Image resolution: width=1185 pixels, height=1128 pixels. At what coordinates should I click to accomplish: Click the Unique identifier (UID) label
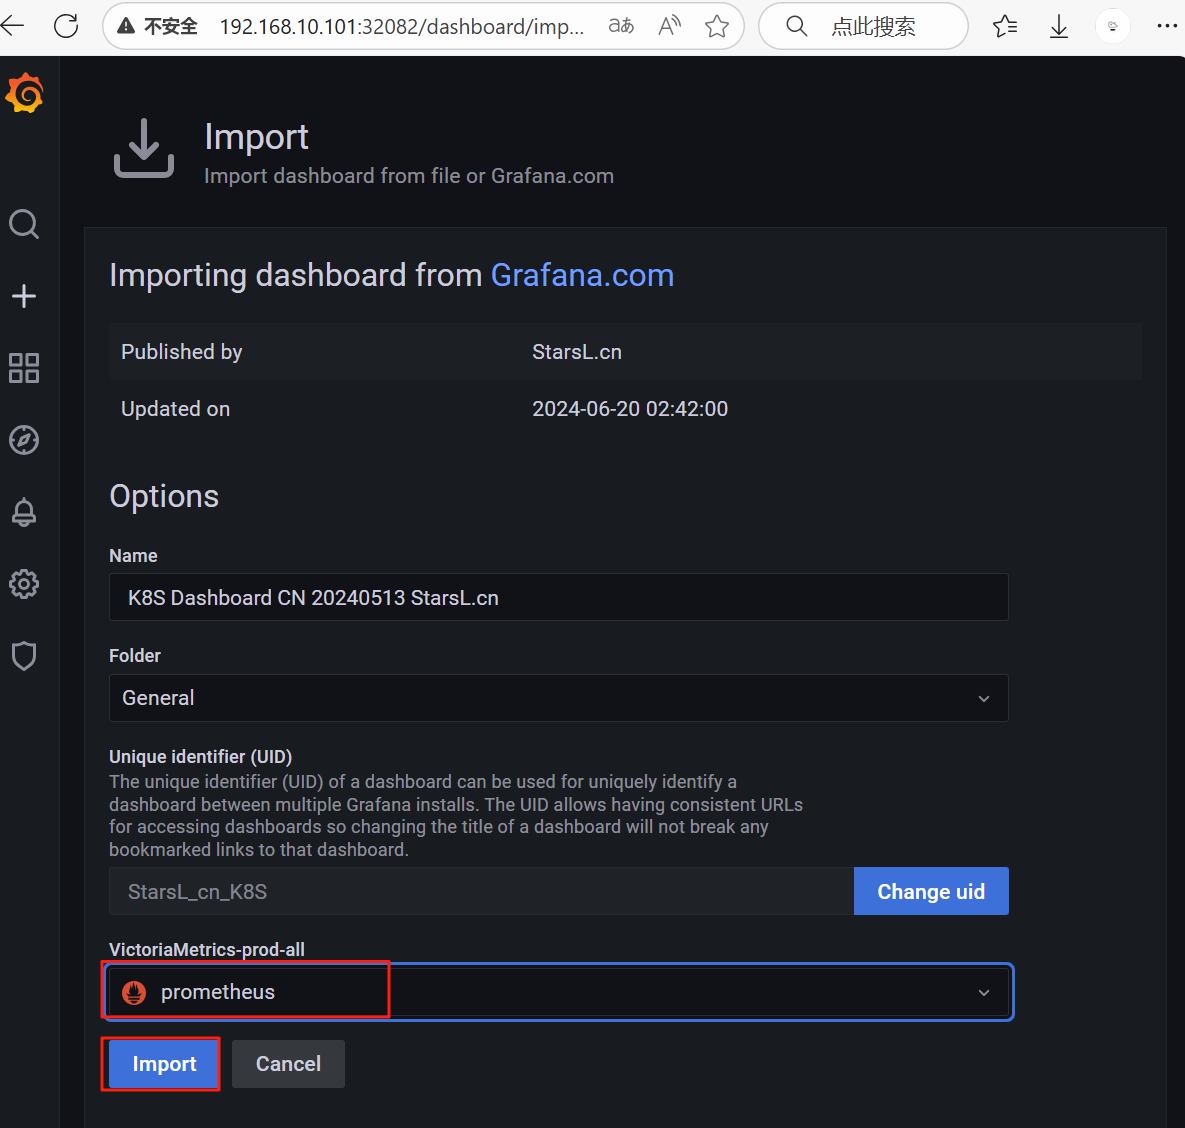200,756
